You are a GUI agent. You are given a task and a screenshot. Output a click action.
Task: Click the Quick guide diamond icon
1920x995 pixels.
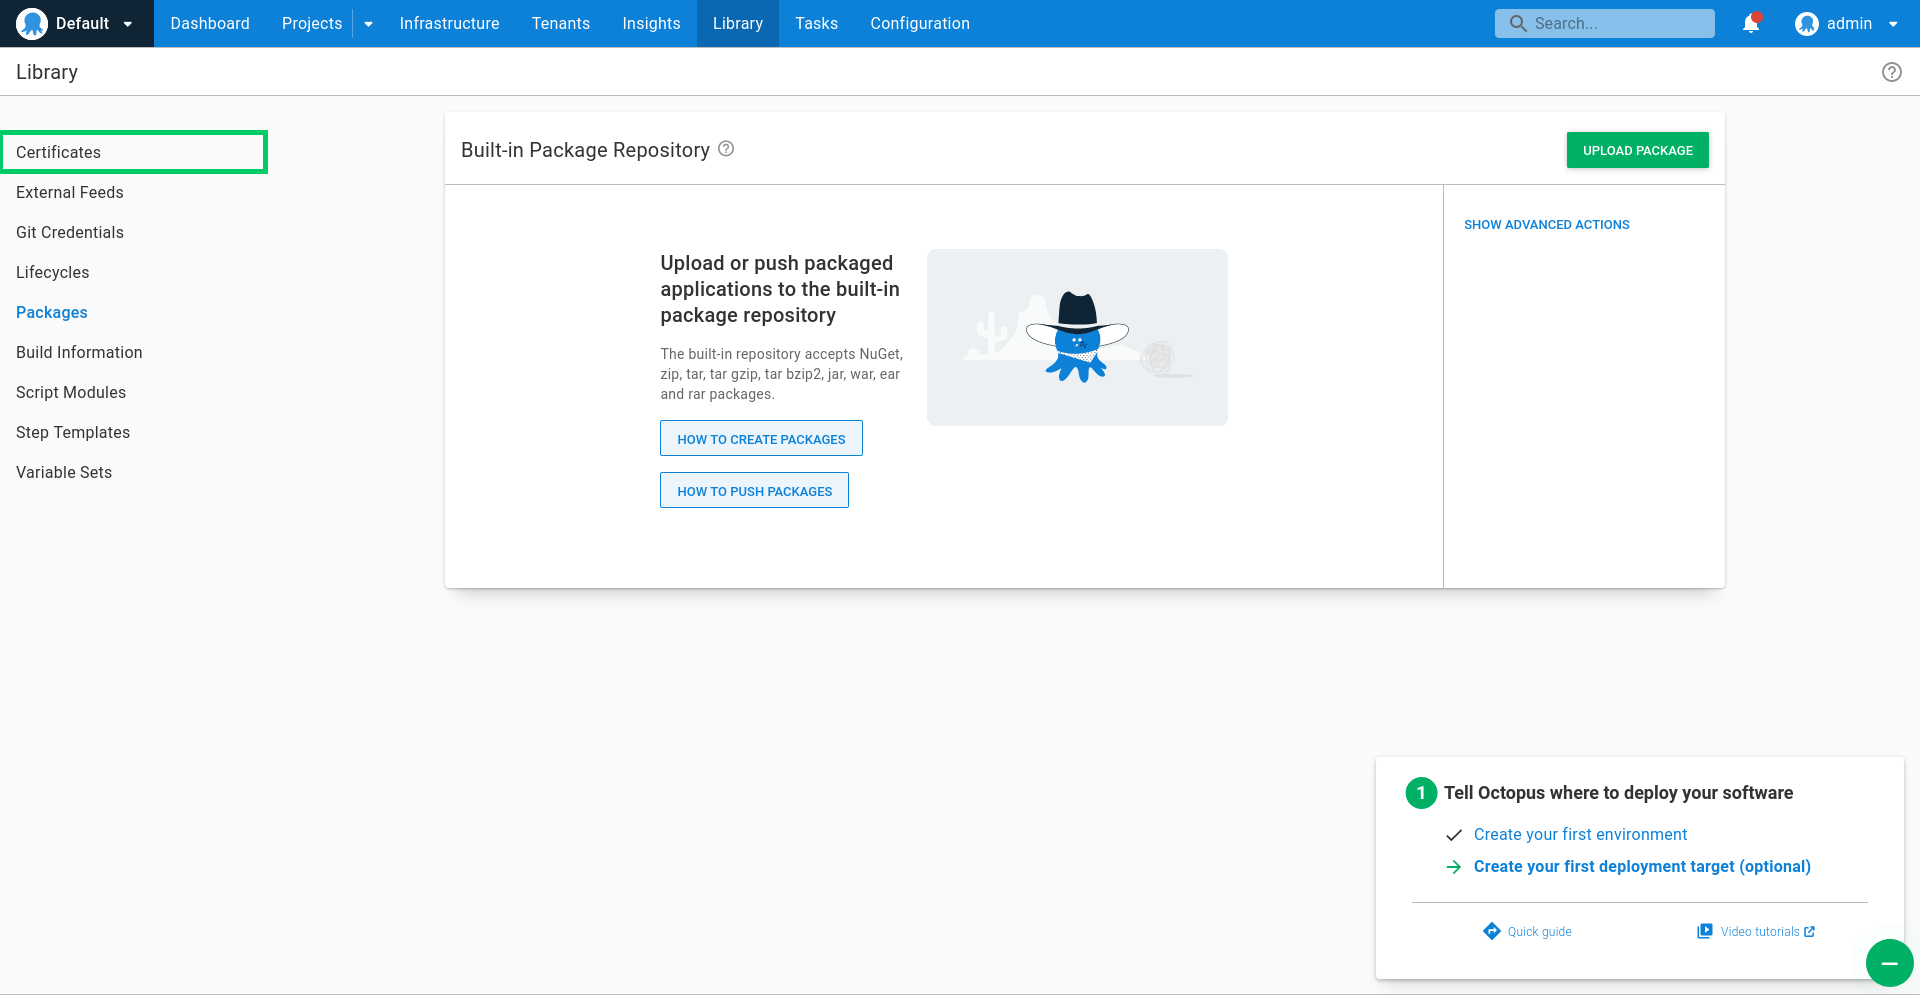tap(1492, 931)
